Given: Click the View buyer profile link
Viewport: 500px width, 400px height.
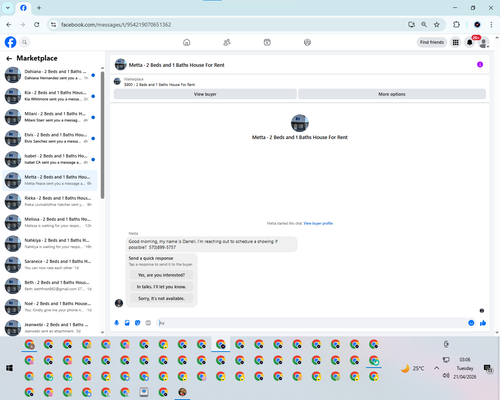Looking at the screenshot, I should (318, 223).
